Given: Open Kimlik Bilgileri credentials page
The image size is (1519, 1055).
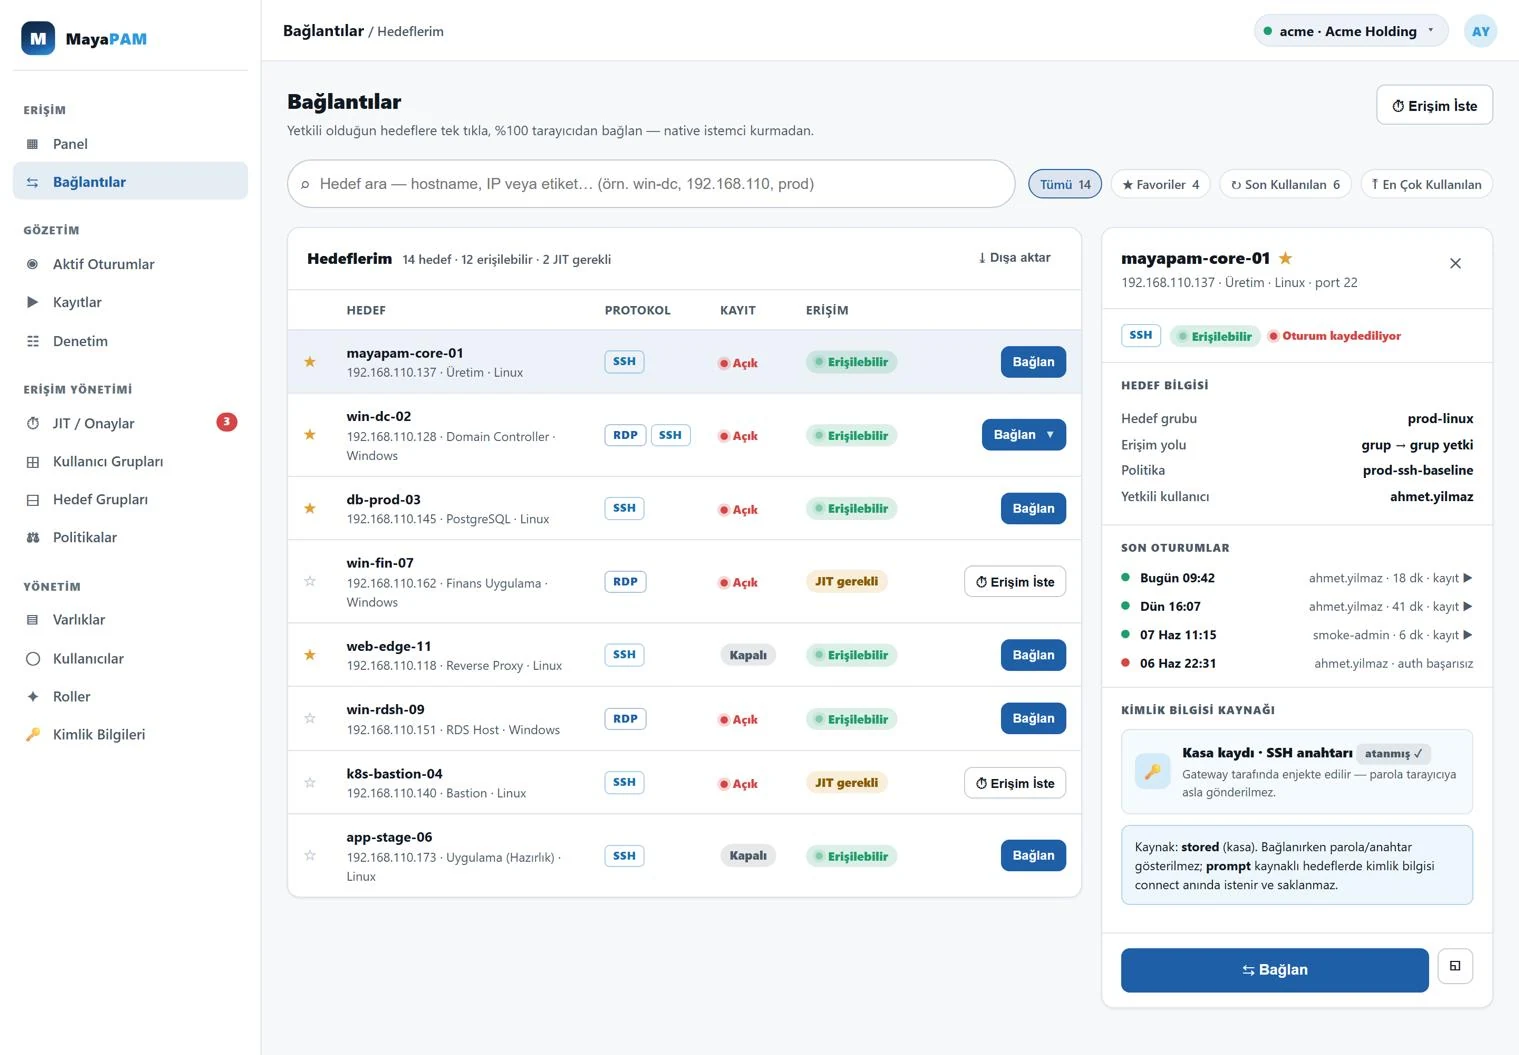Looking at the screenshot, I should click(x=130, y=734).
